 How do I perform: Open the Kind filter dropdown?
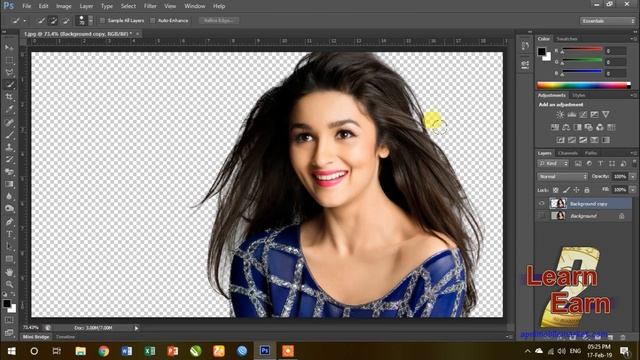click(553, 164)
